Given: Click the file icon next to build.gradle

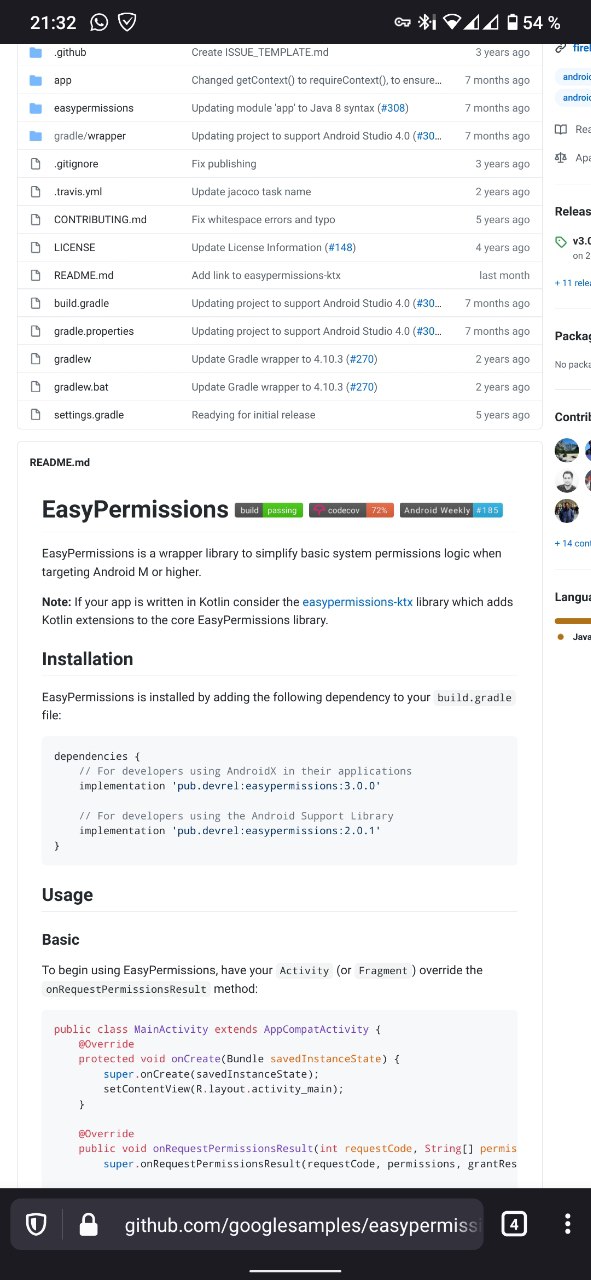Looking at the screenshot, I should (x=36, y=303).
